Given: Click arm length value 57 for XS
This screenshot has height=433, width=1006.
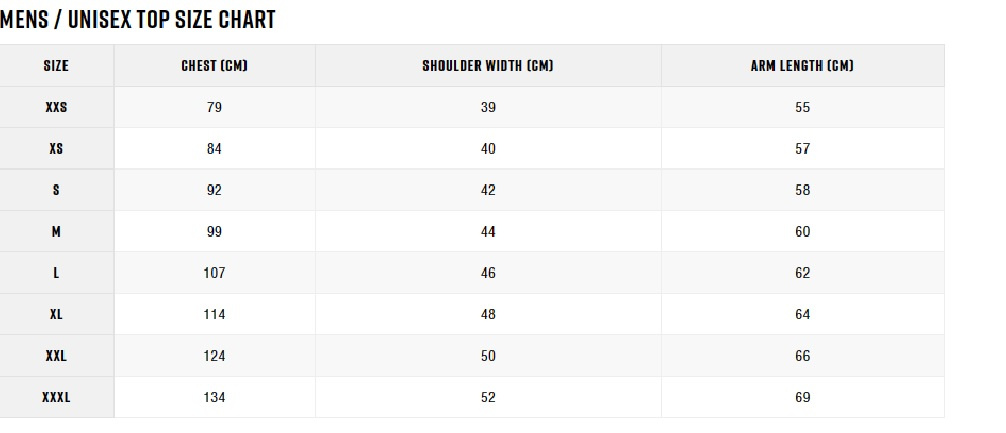Looking at the screenshot, I should 803,149.
